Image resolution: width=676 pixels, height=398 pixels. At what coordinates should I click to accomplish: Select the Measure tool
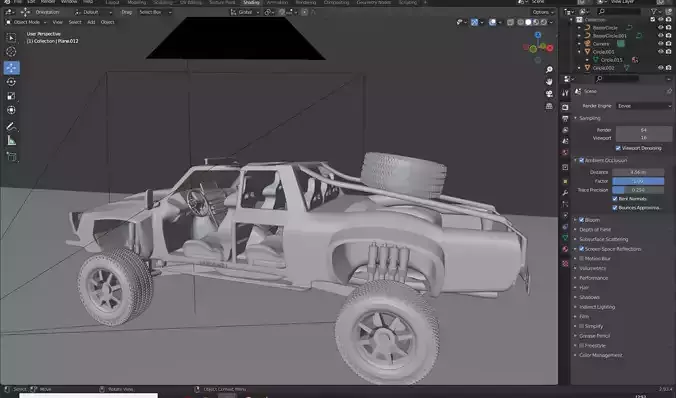tap(12, 141)
